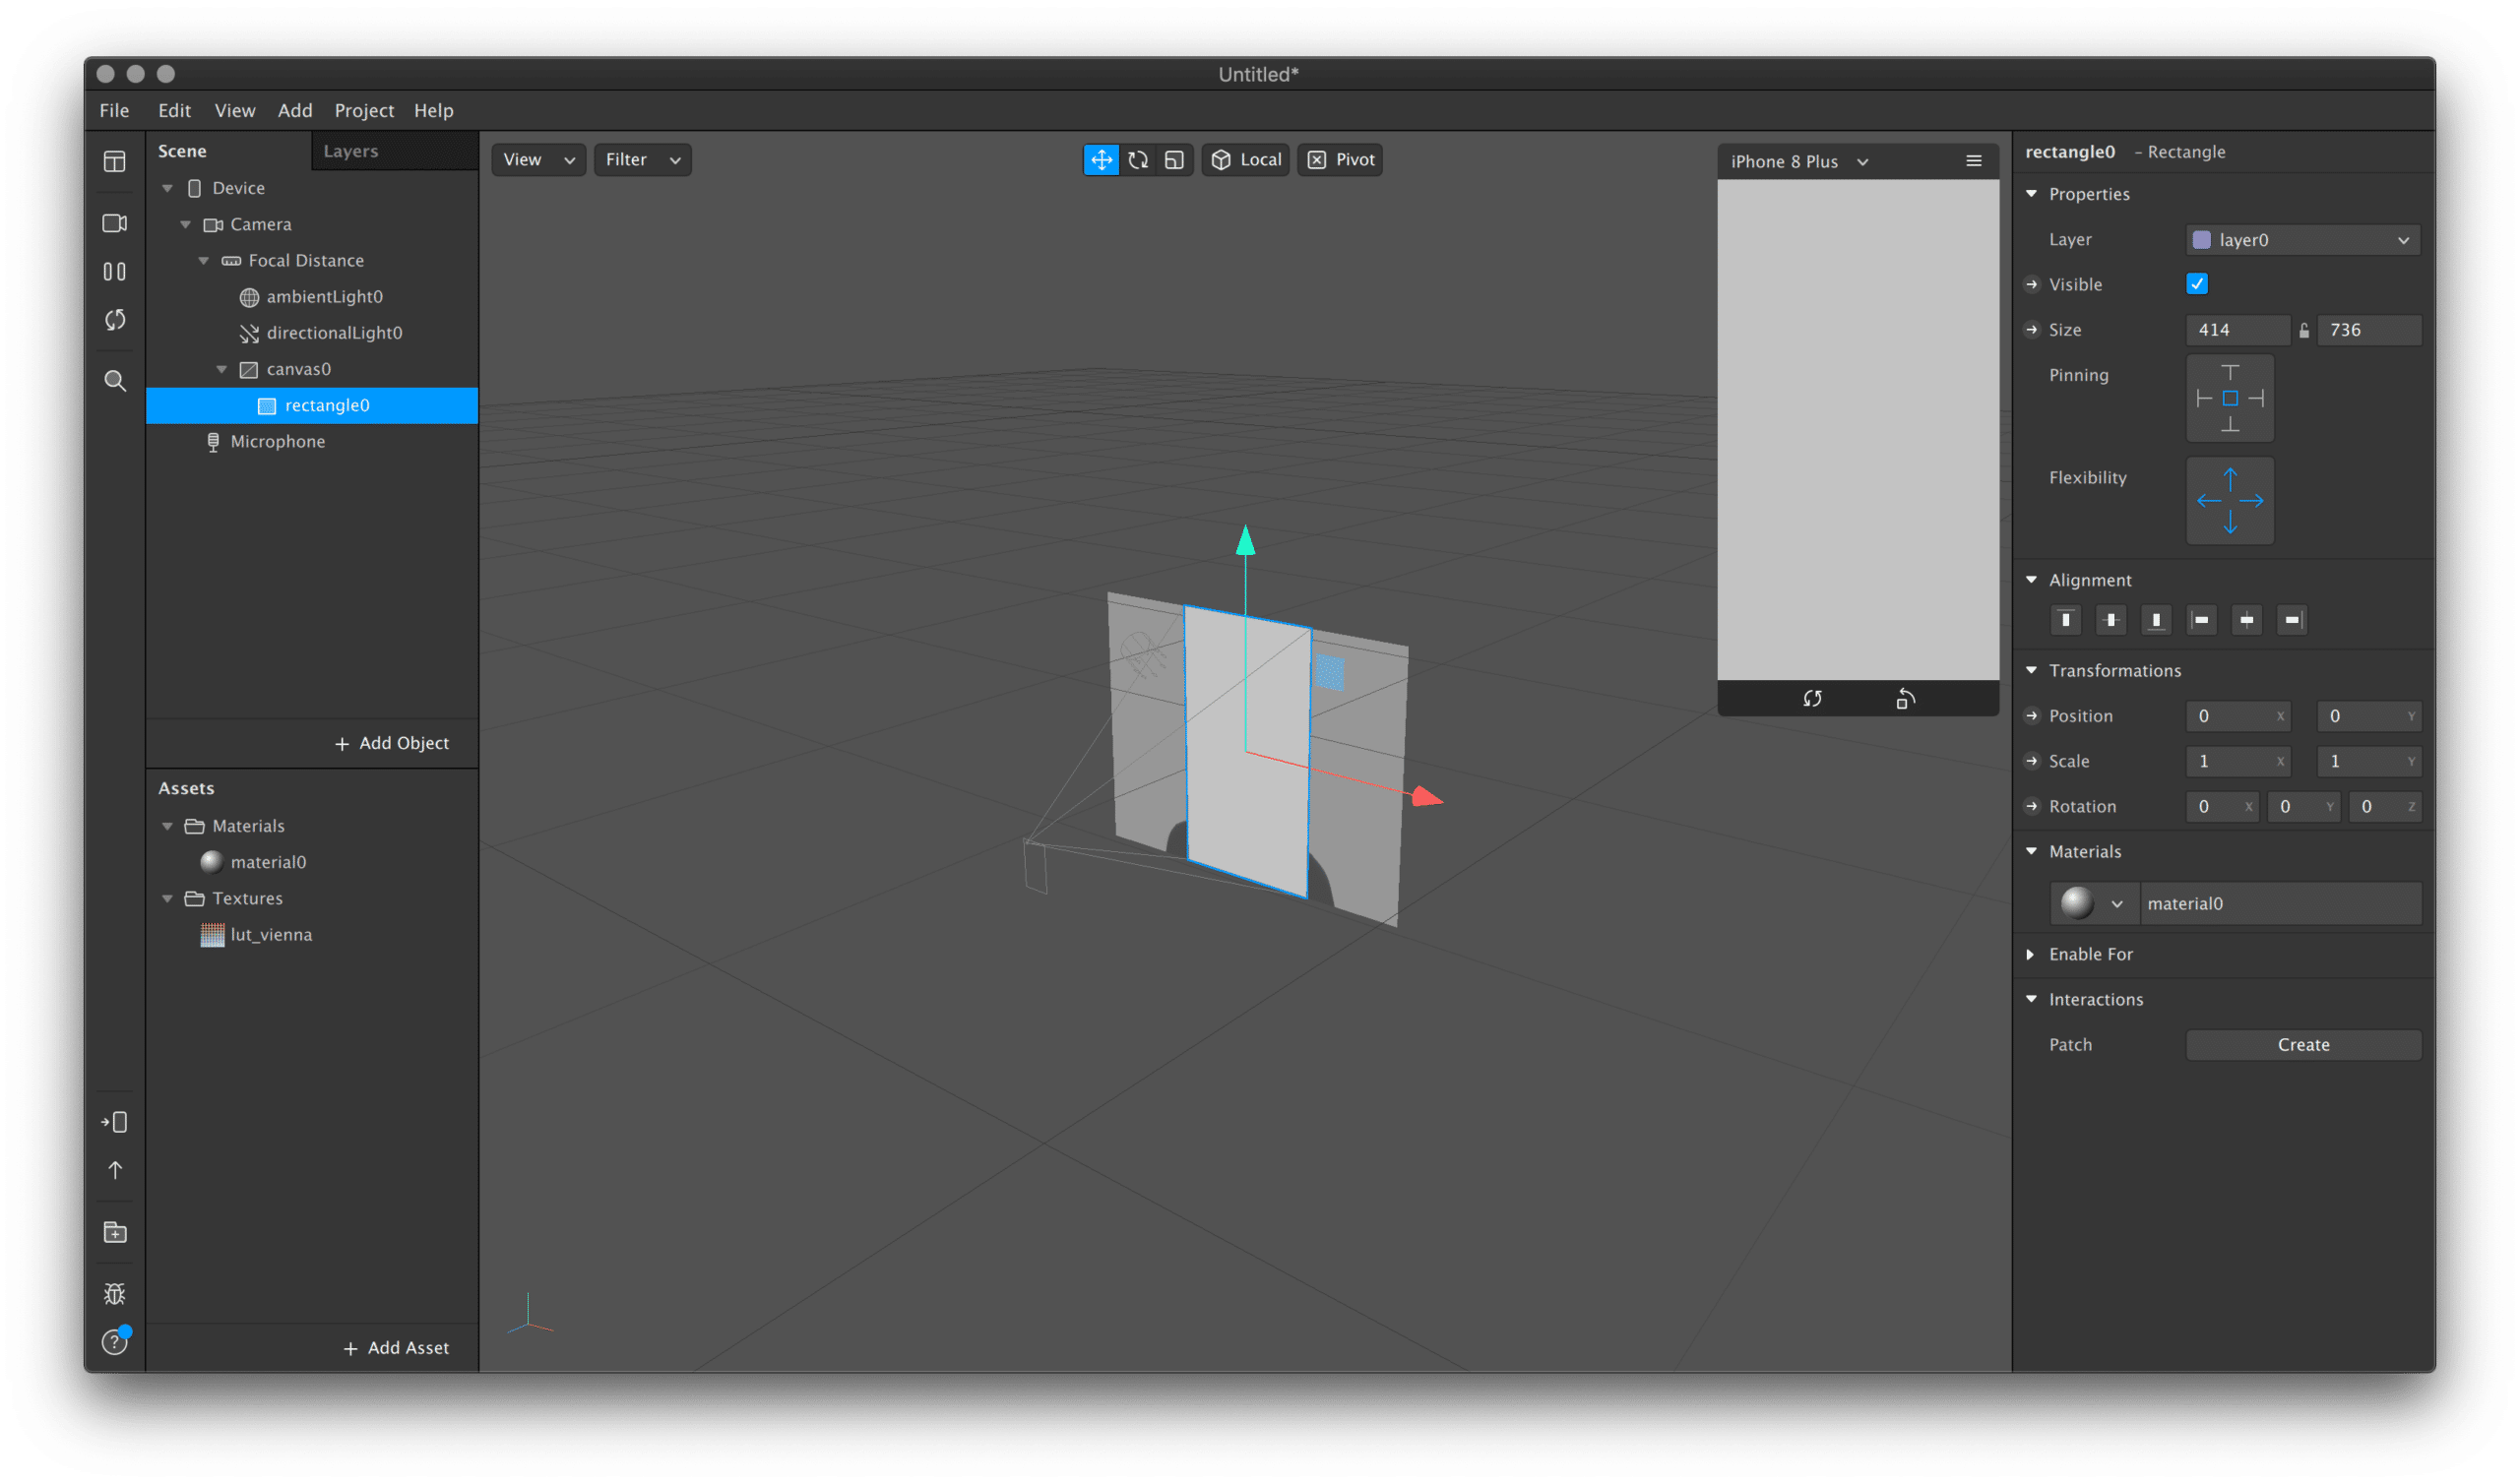Click the bug report icon

tap(115, 1294)
